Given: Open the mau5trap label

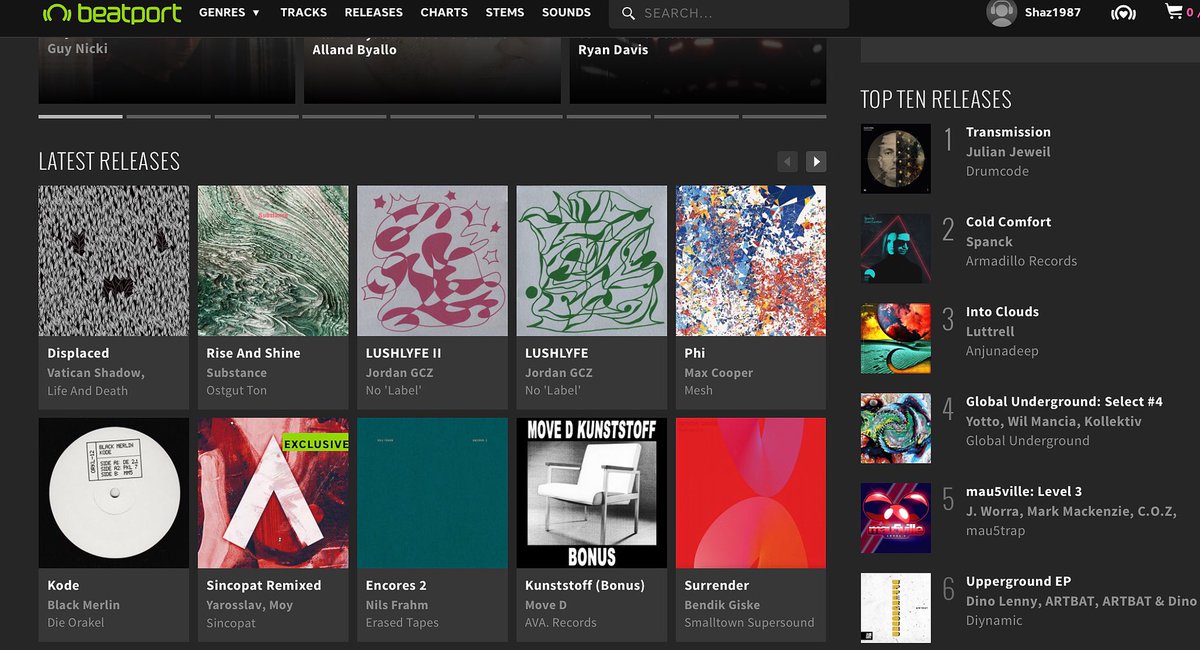Looking at the screenshot, I should [995, 531].
